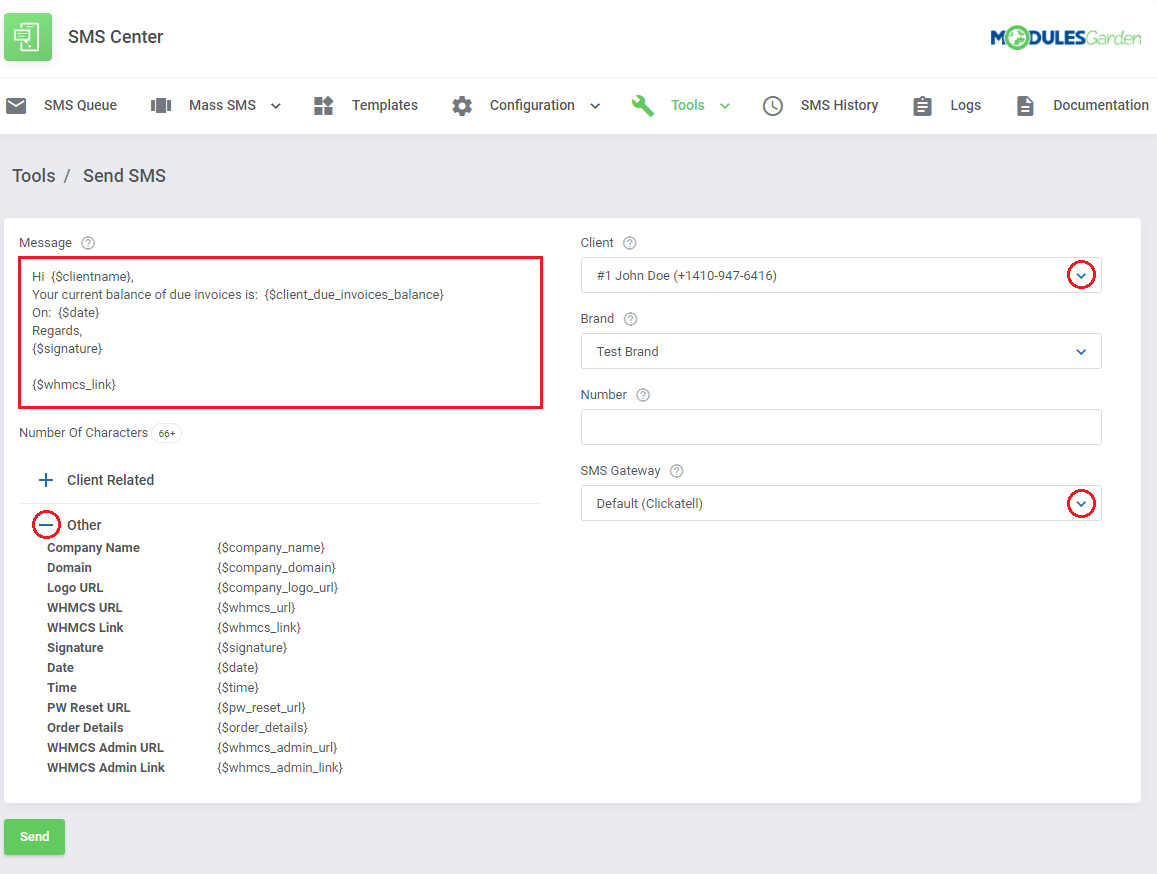
Task: Click the Message help question mark icon
Action: (88, 243)
